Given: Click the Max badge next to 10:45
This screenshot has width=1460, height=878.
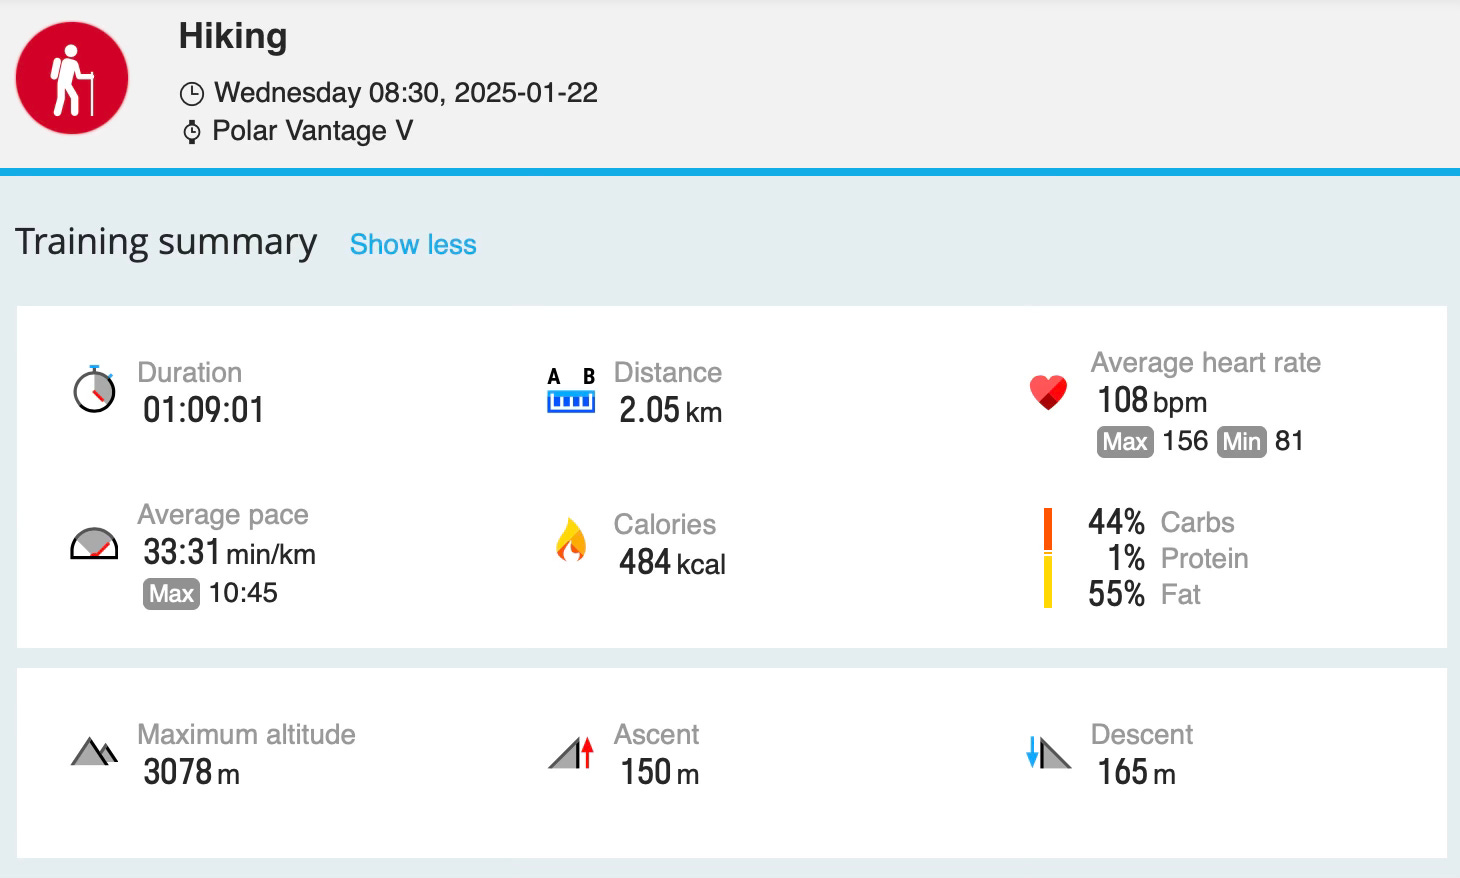Looking at the screenshot, I should tap(171, 594).
